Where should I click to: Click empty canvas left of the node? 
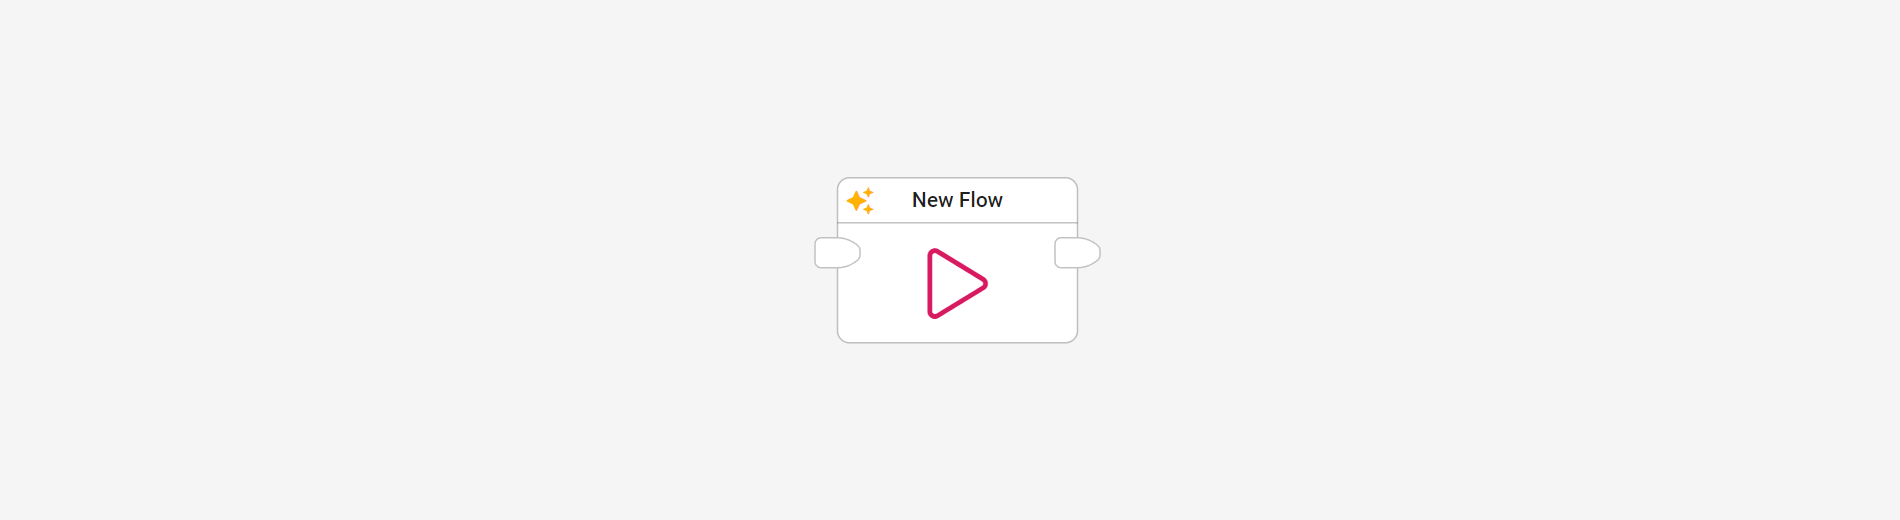(400, 260)
